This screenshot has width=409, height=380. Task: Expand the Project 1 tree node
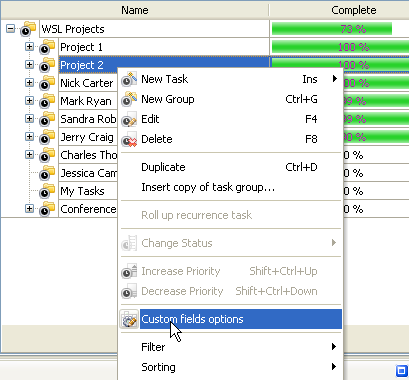29,47
